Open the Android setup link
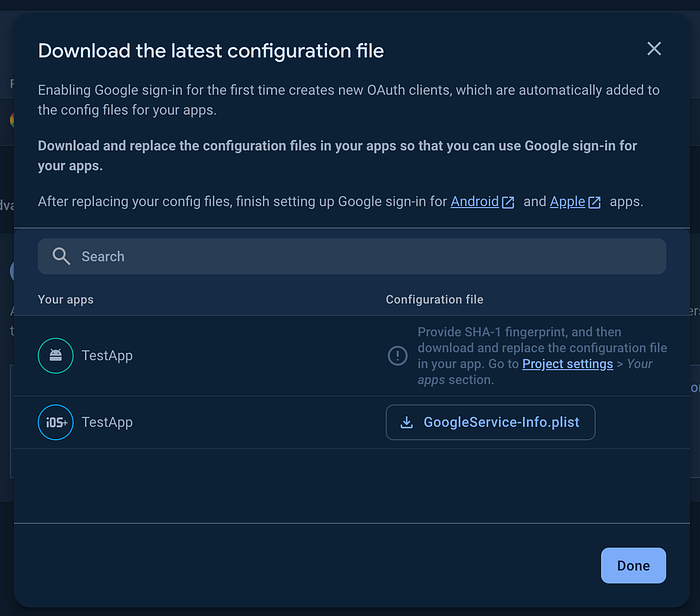This screenshot has width=700, height=616. click(x=474, y=201)
